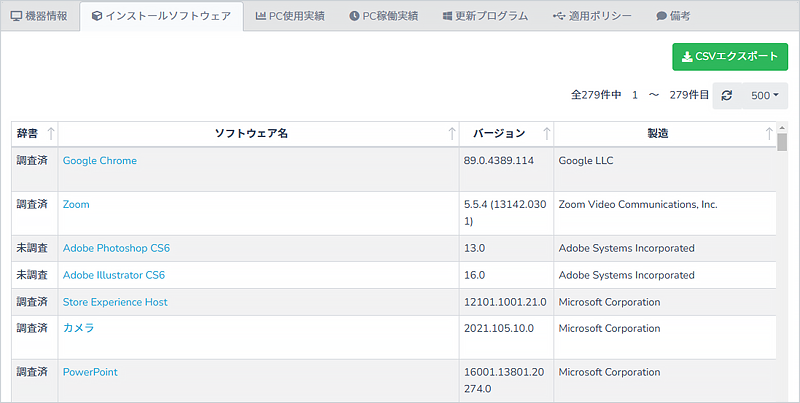Click 調査済 status in Google Chrome row
Screen dimensions: 800x403
click(x=32, y=161)
